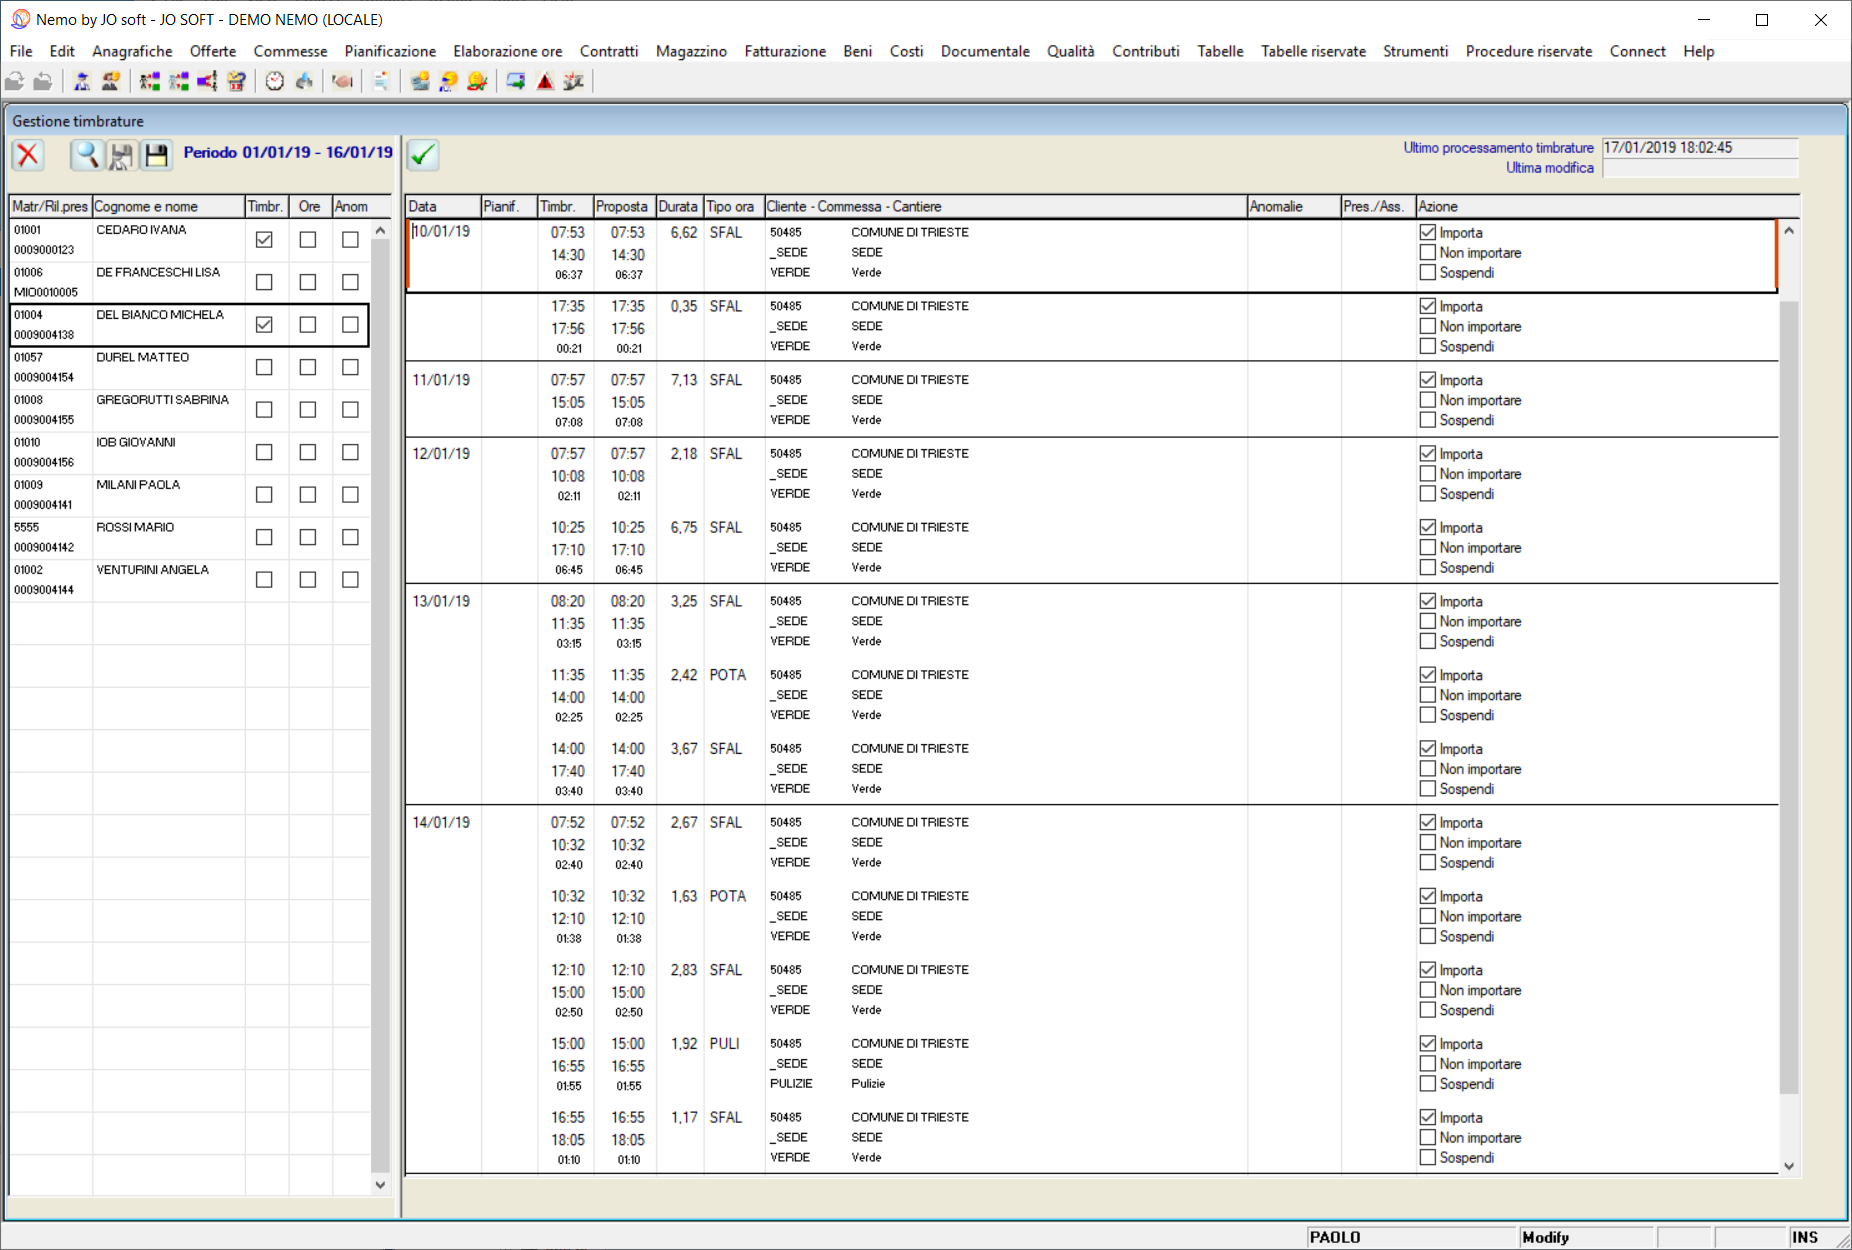Click the grayed floppy disk with person icon

(122, 155)
